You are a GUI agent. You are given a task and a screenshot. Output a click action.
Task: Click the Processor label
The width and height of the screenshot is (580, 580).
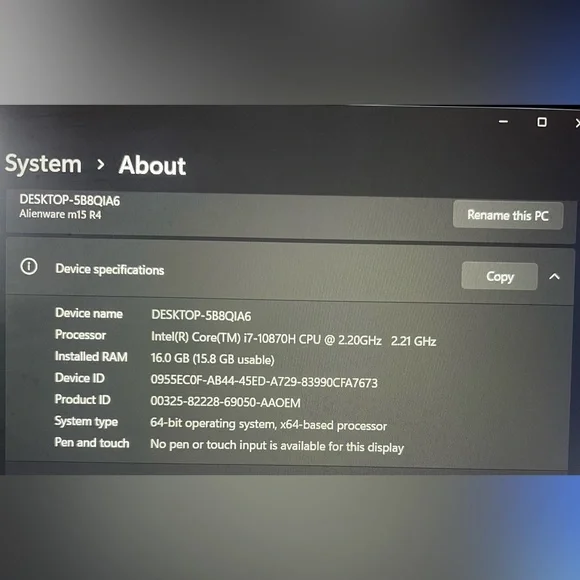[x=80, y=335]
